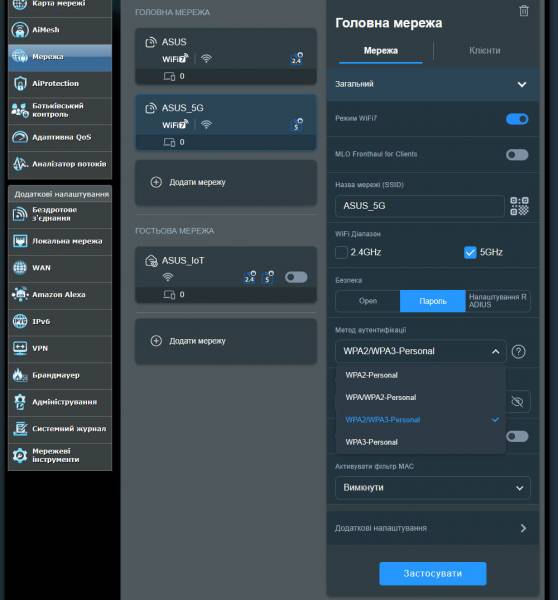The image size is (558, 600).
Task: Open the AiMesh sidebar icon
Action: (x=20, y=30)
